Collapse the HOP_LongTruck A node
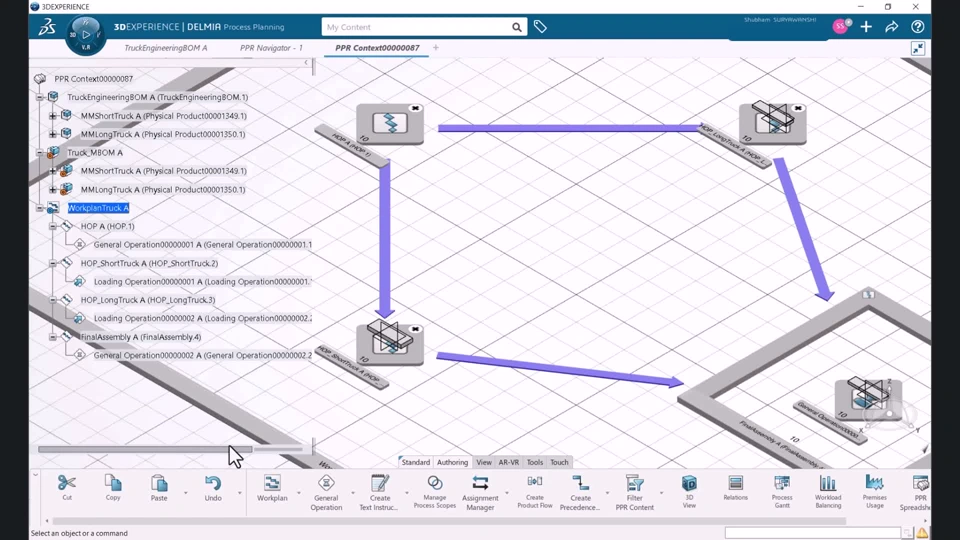This screenshot has height=540, width=960. coord(53,300)
